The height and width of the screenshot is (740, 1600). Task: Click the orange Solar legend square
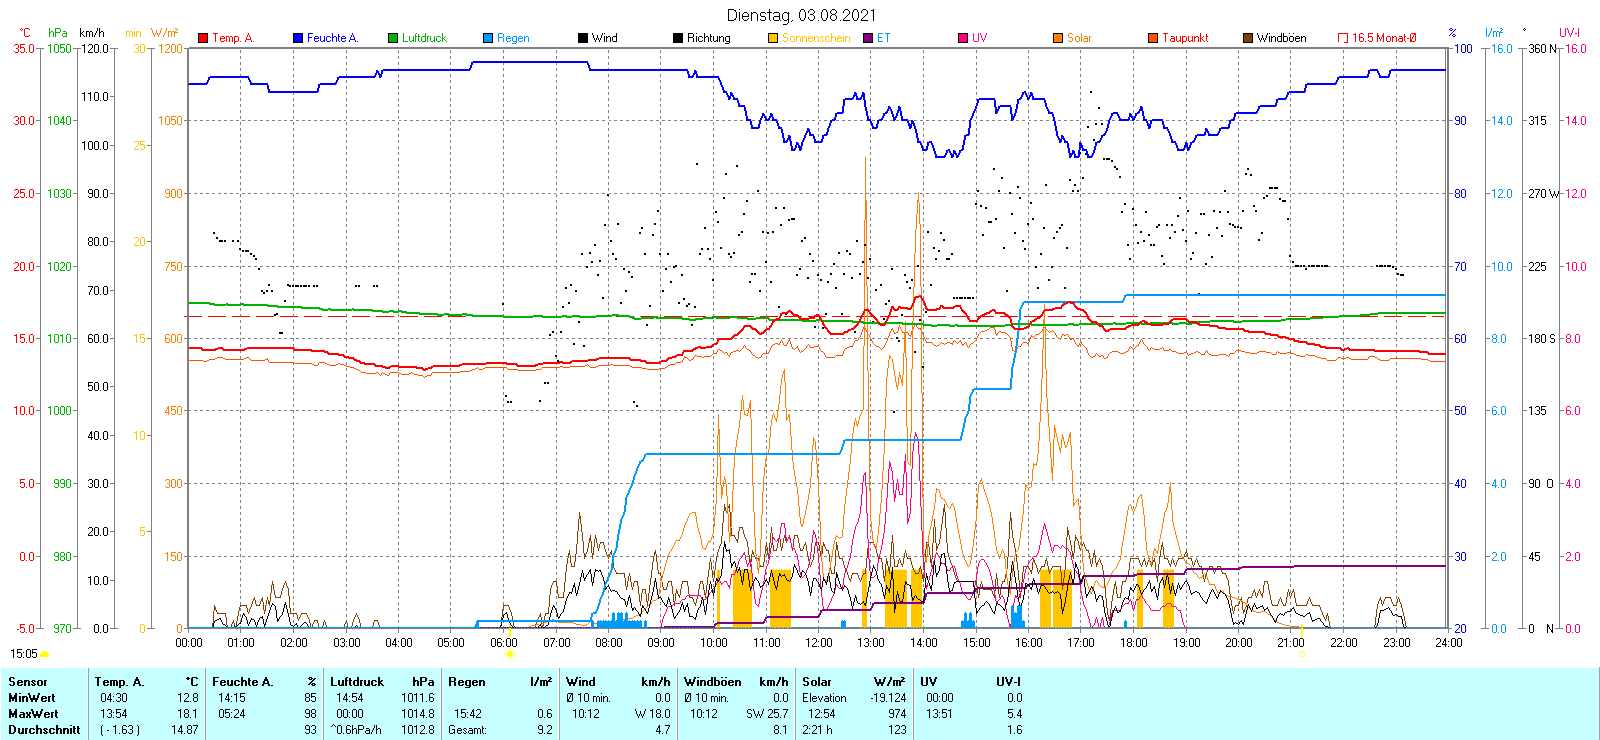click(1058, 38)
